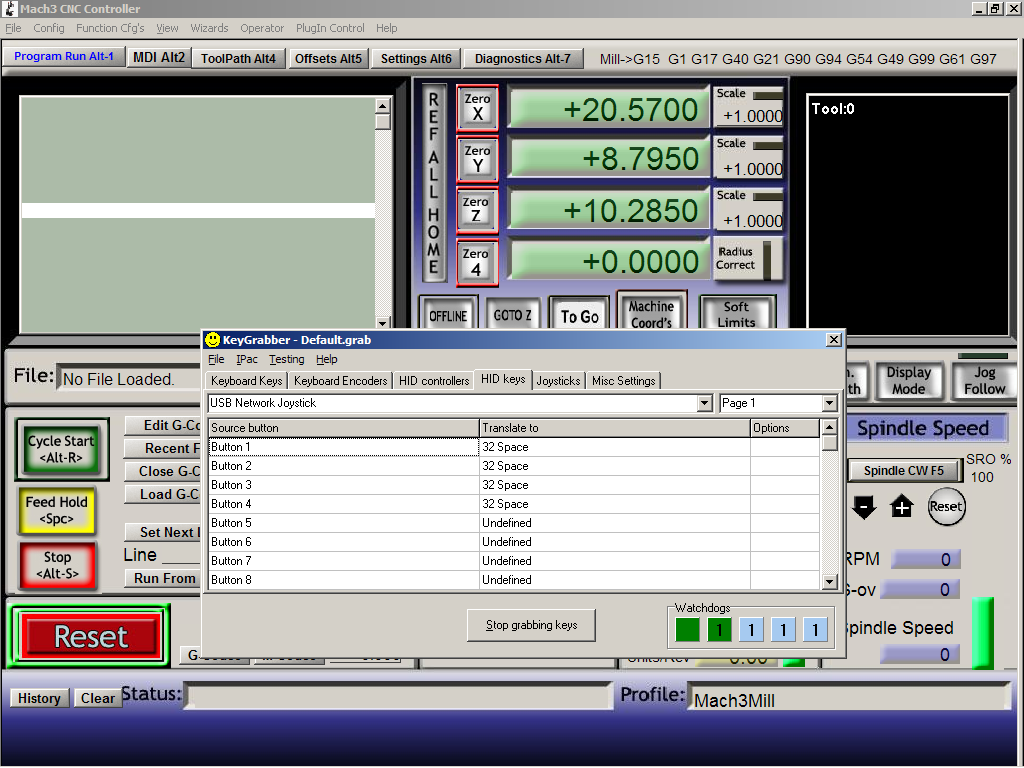Open the KeyGrabber Testing menu
Screen dimensions: 1024x768
[x=287, y=359]
